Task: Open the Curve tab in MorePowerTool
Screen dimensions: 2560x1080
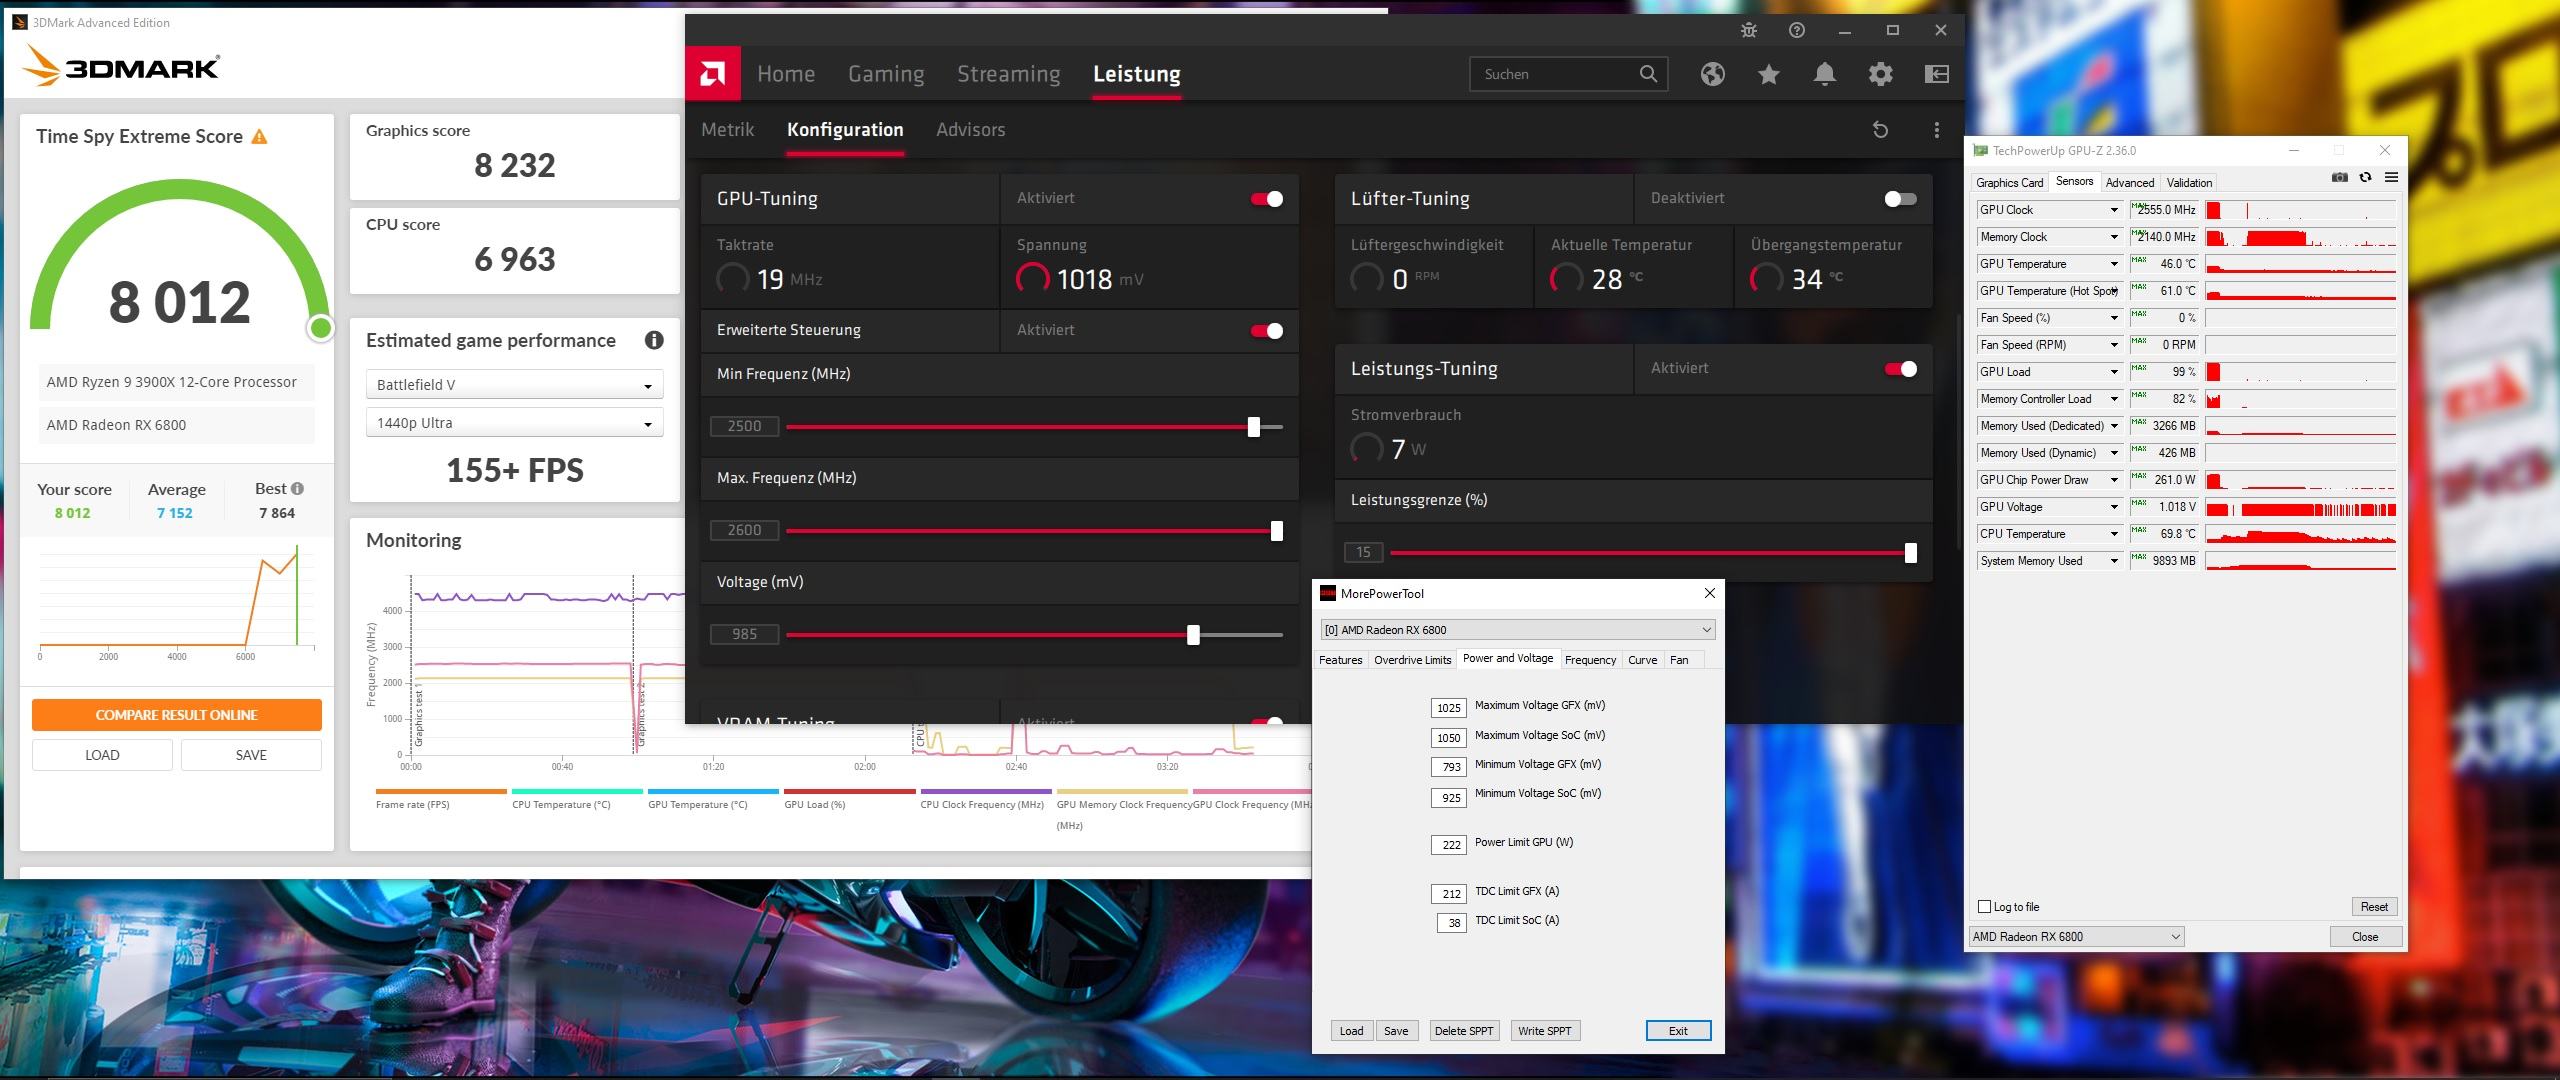Action: click(1642, 660)
